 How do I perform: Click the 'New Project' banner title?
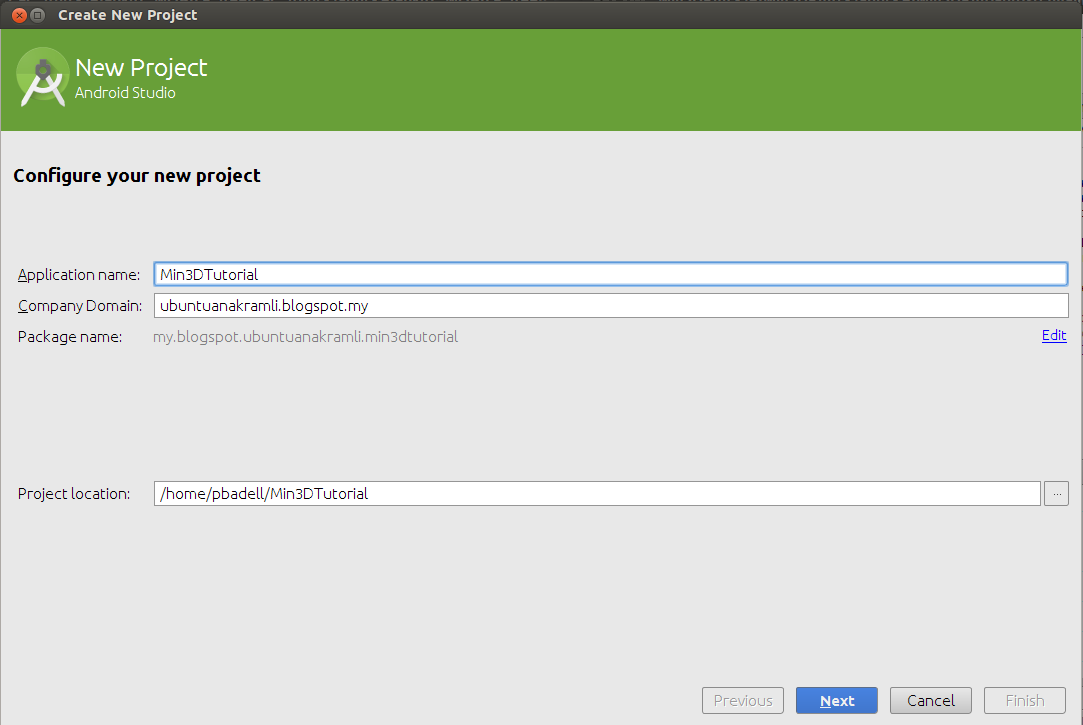[141, 68]
